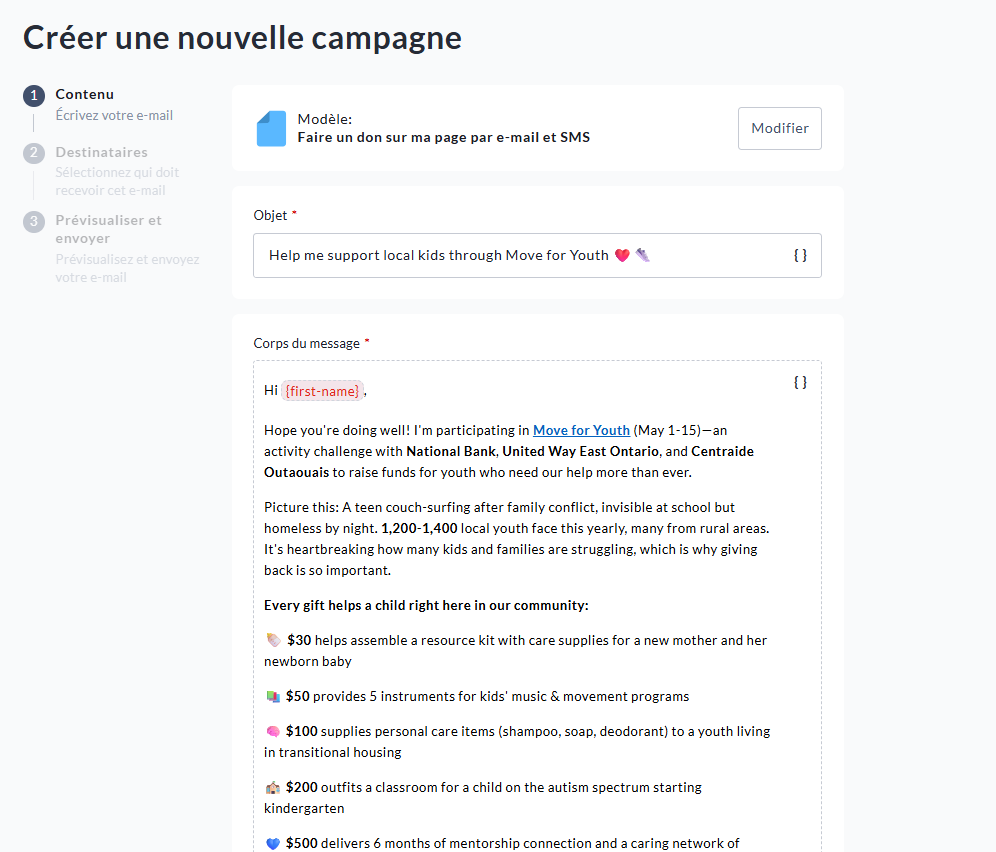Click step 1 circle for Contenu

point(34,96)
